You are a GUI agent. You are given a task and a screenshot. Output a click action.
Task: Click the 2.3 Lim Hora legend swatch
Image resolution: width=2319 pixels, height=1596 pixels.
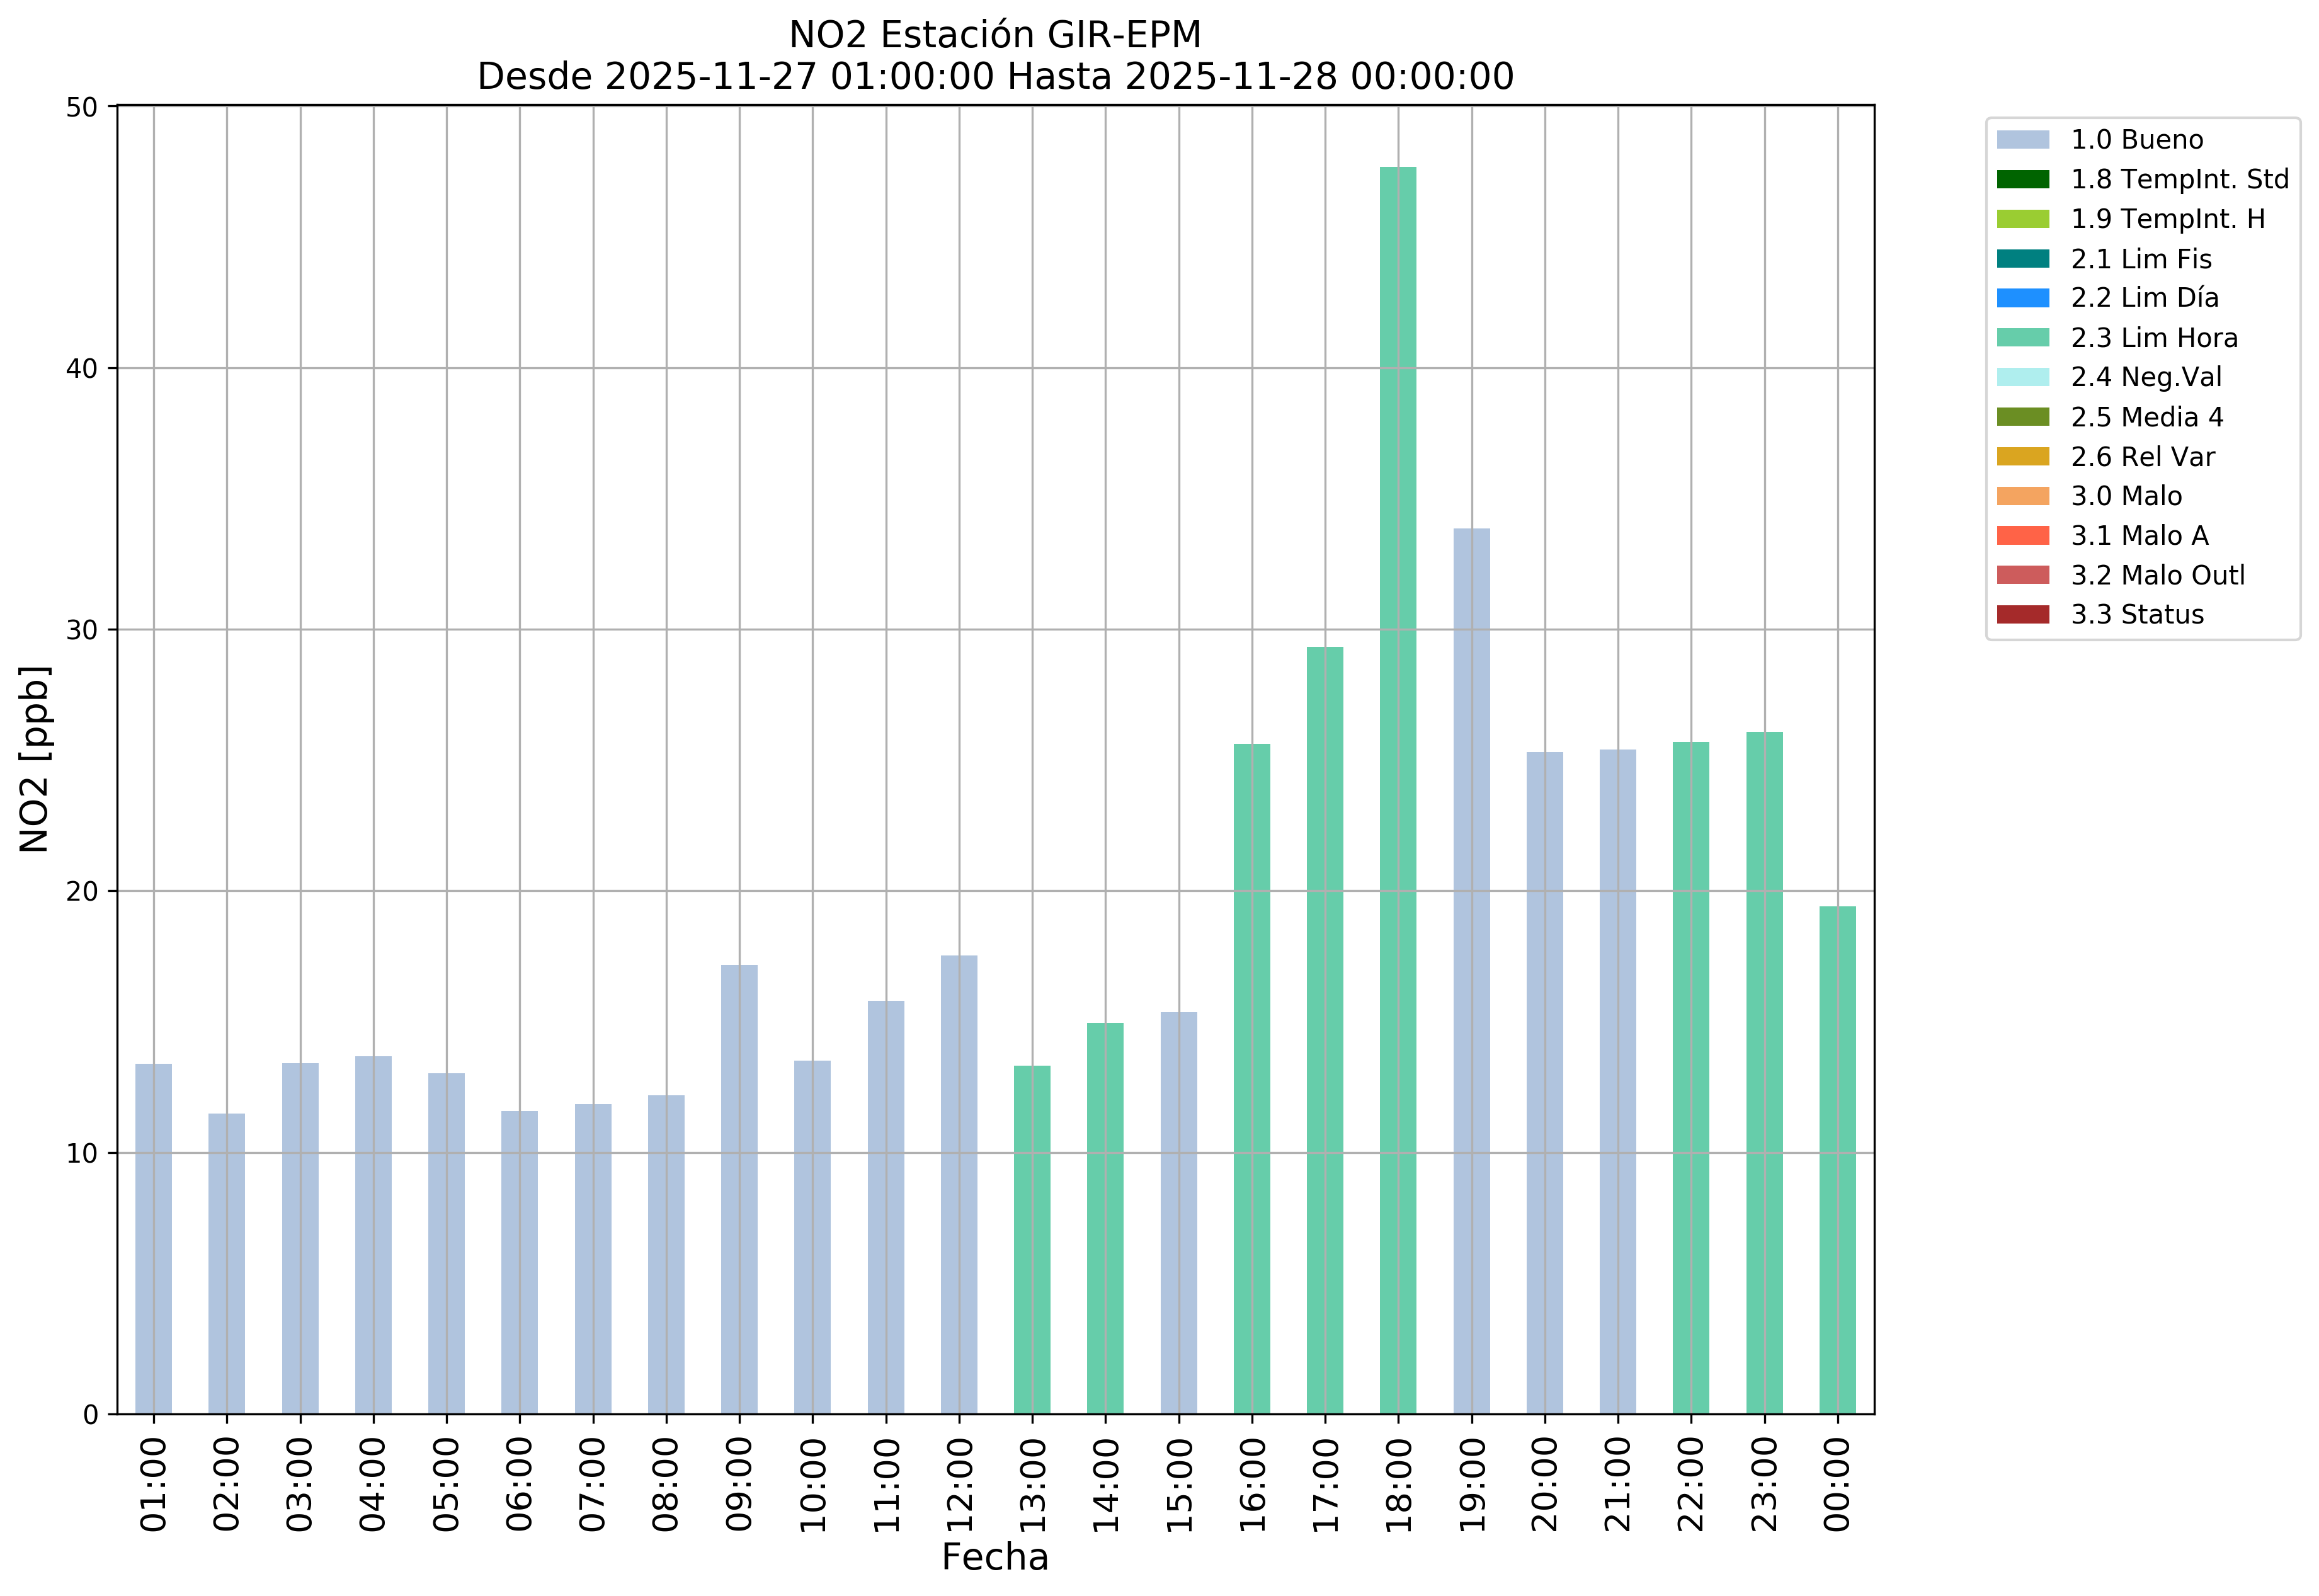pyautogui.click(x=2022, y=338)
